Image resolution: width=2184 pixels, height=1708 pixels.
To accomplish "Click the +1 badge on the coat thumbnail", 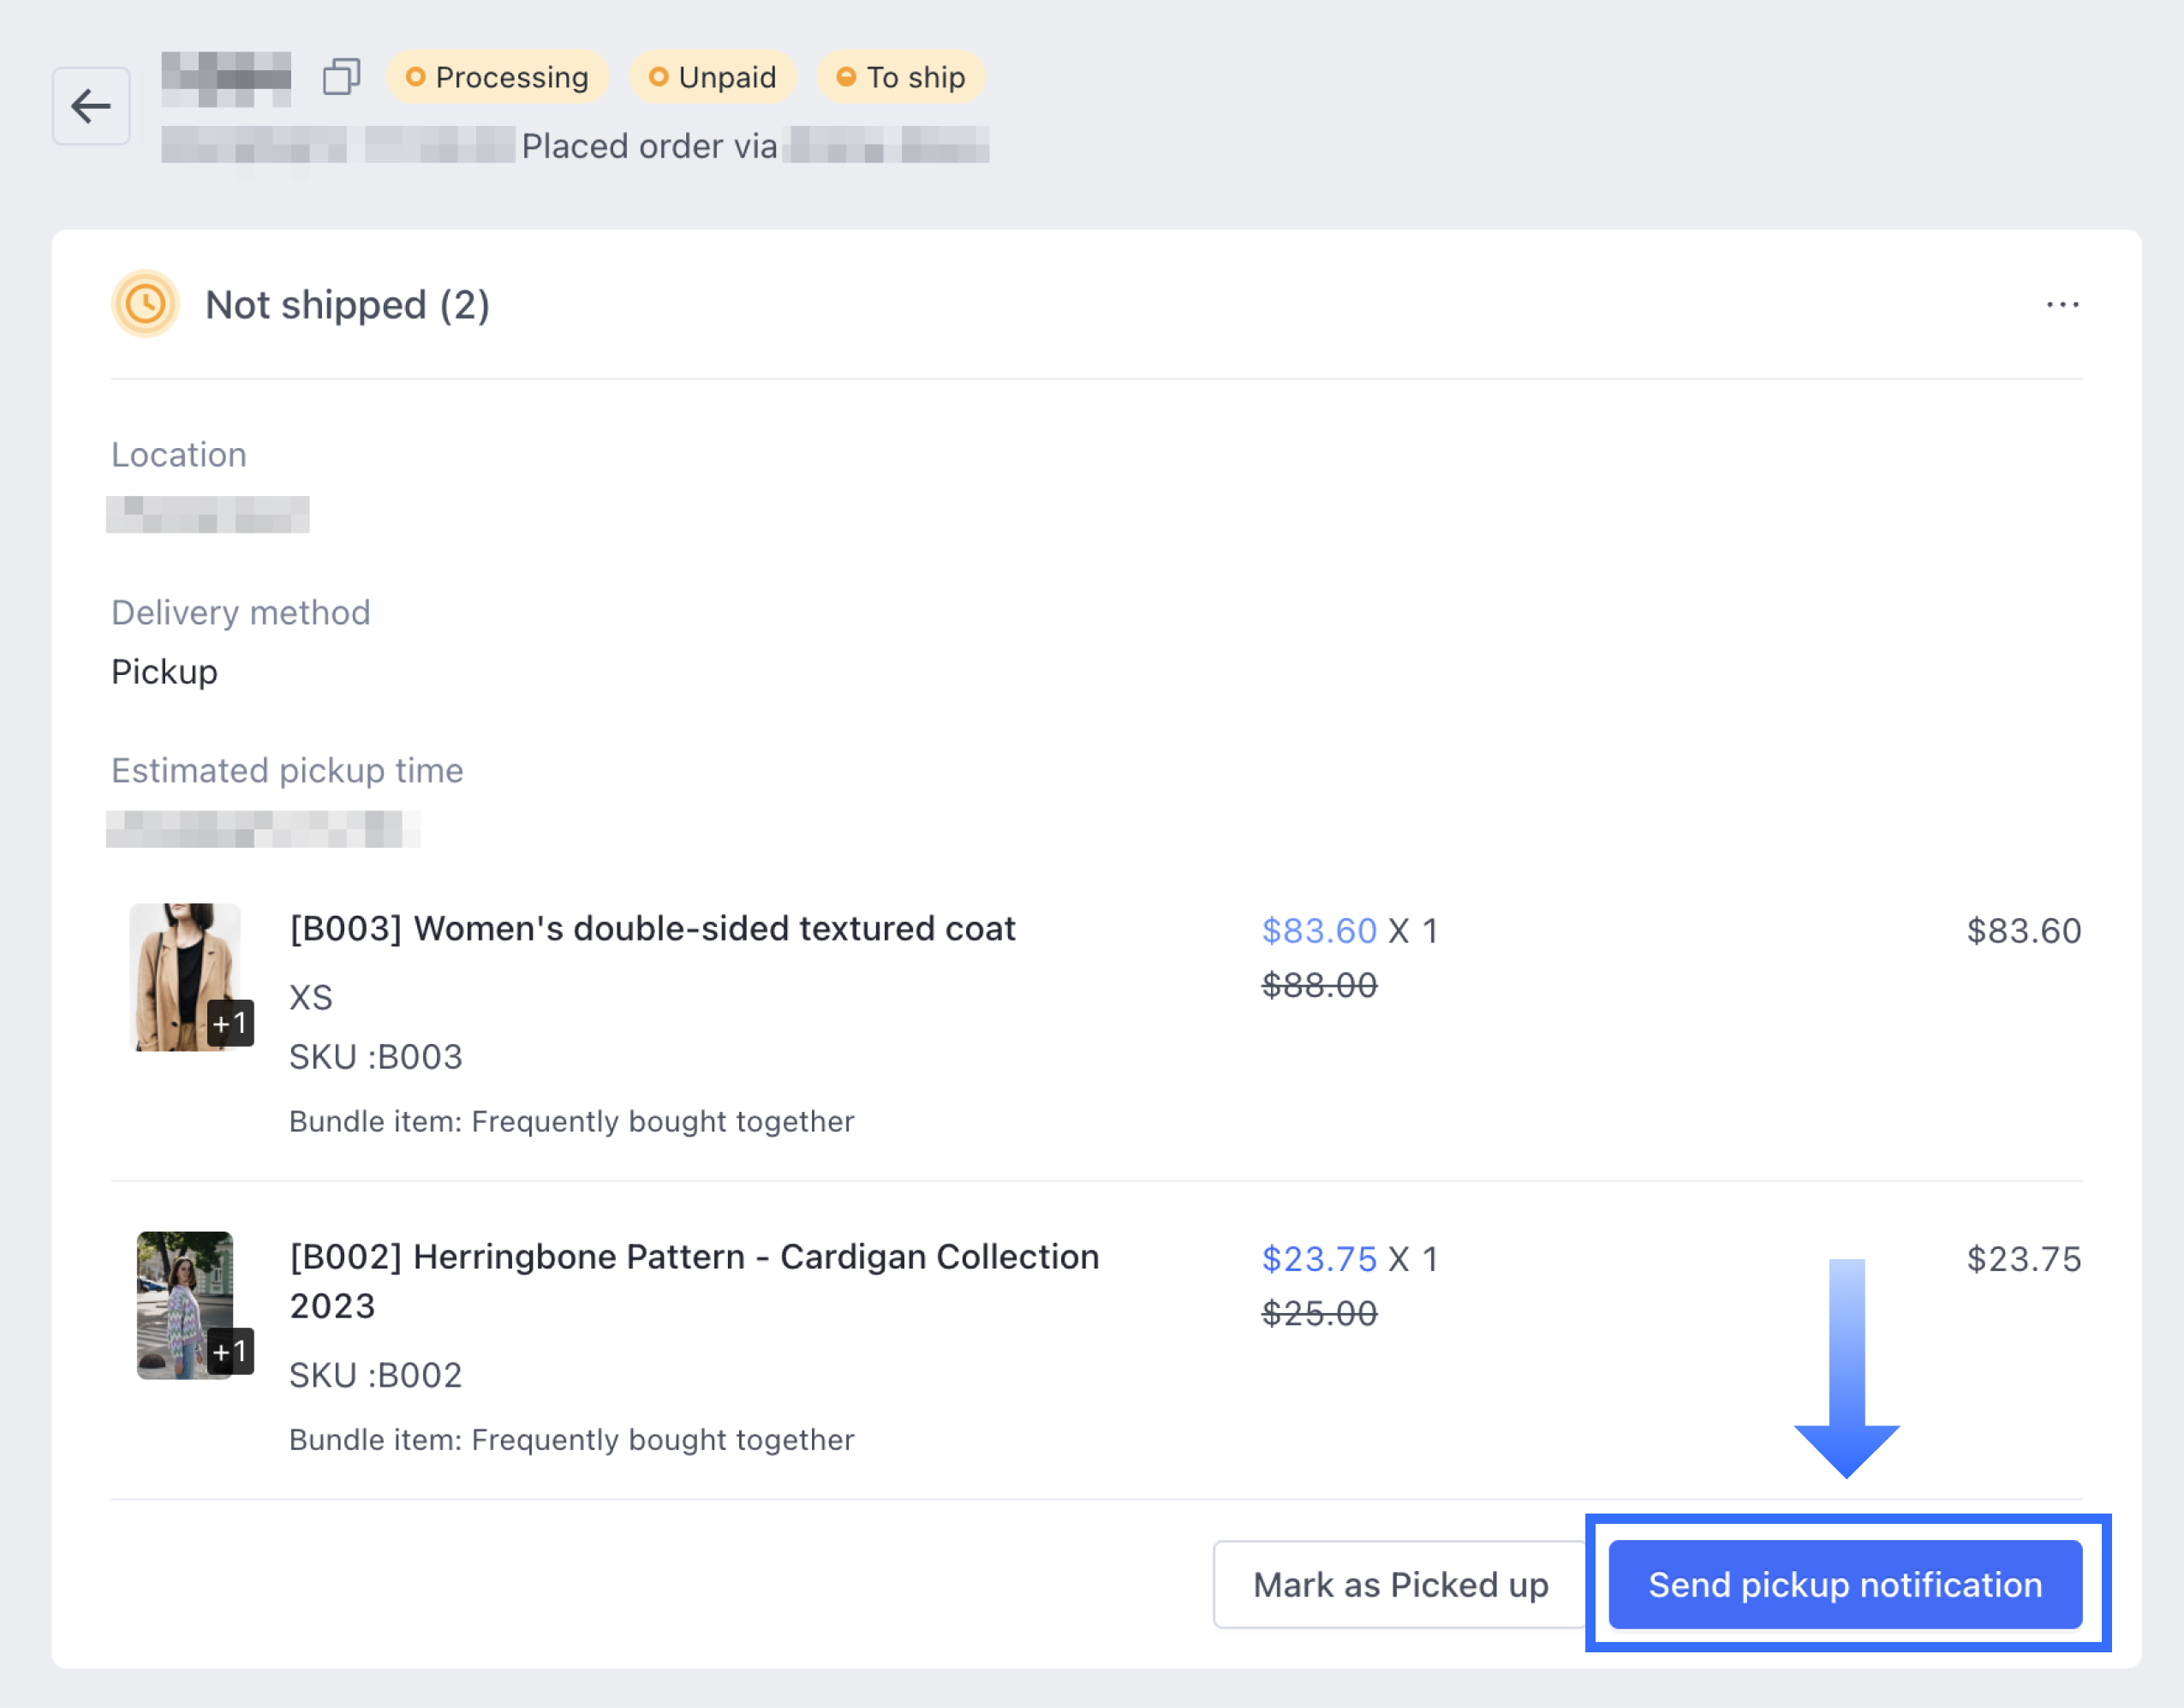I will 231,1022.
